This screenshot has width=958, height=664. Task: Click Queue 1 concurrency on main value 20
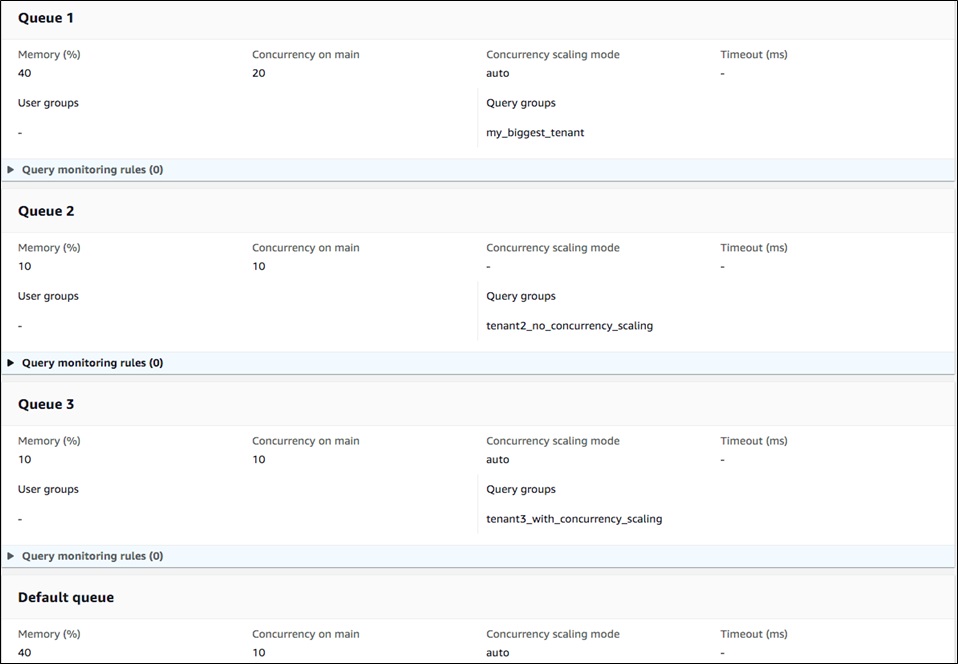pos(258,73)
